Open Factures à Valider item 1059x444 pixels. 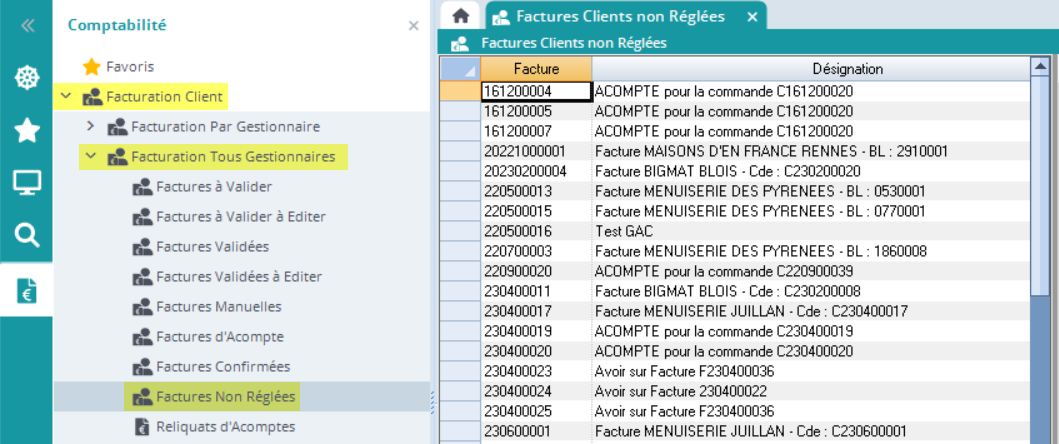click(x=213, y=187)
